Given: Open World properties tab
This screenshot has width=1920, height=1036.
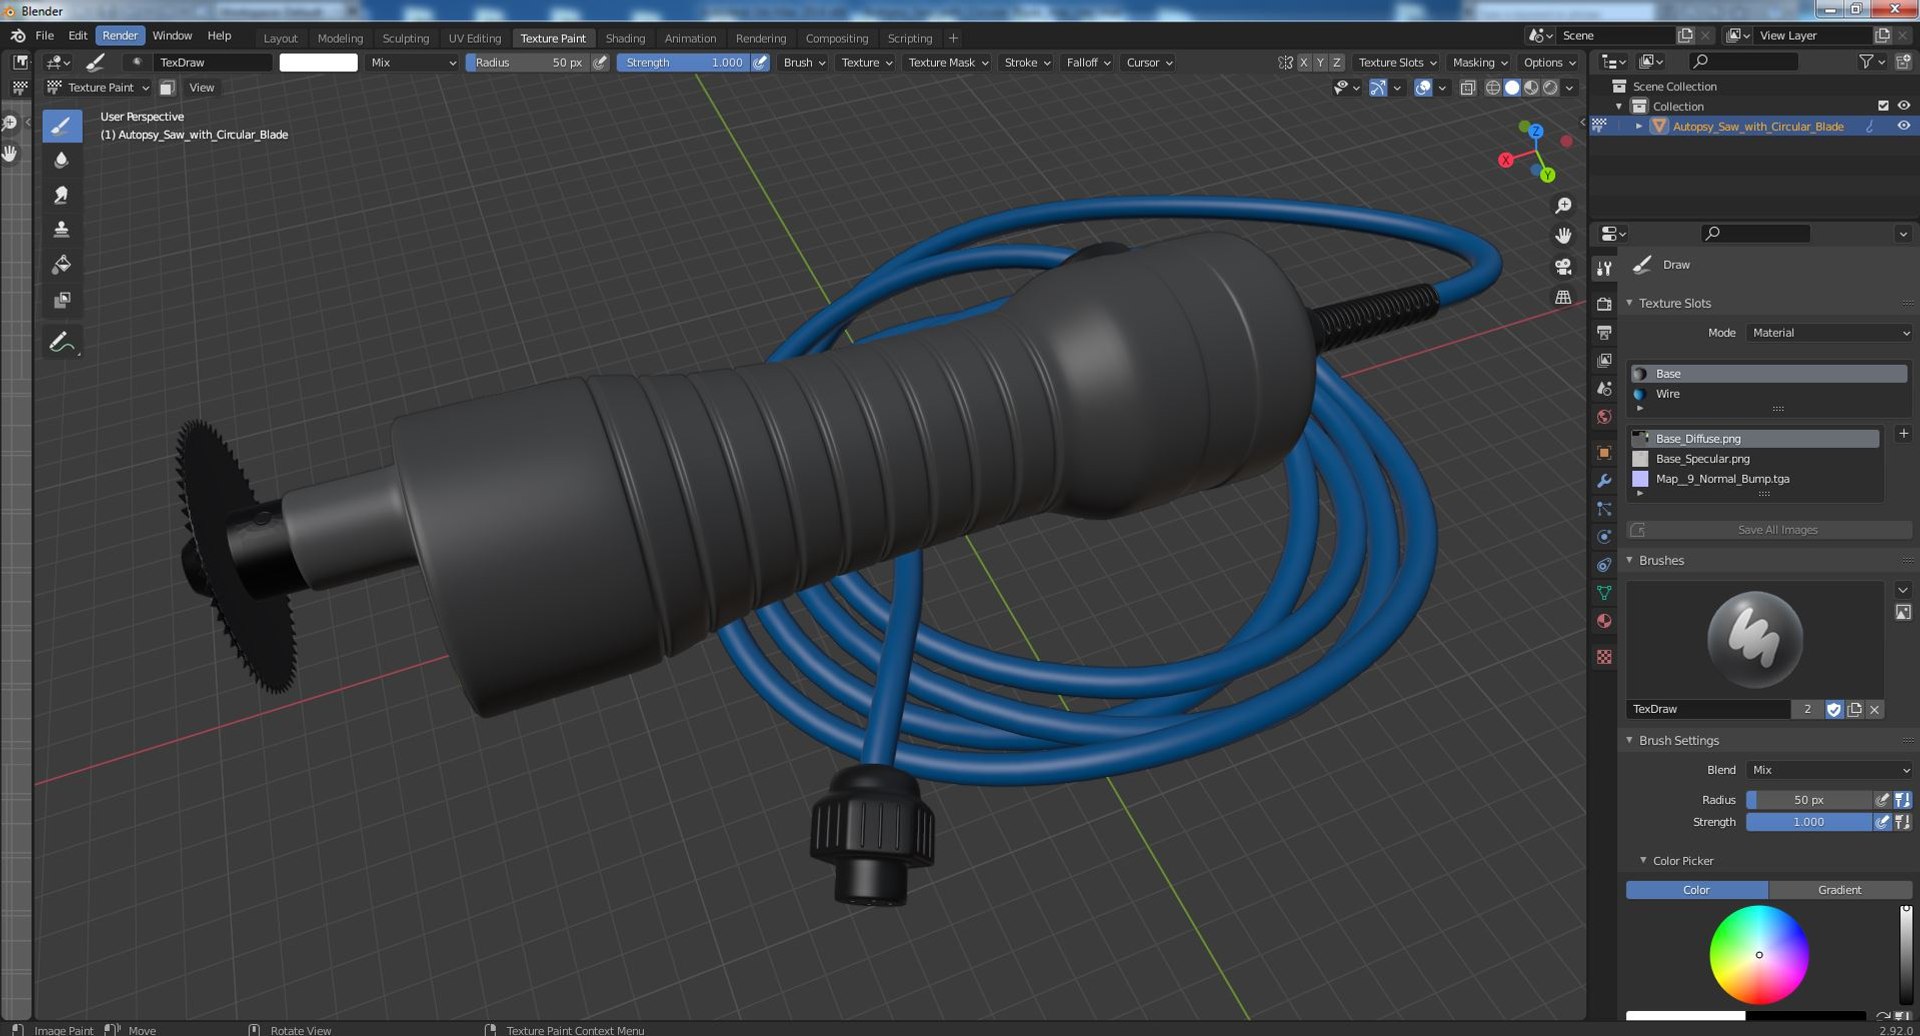Looking at the screenshot, I should click(x=1604, y=416).
